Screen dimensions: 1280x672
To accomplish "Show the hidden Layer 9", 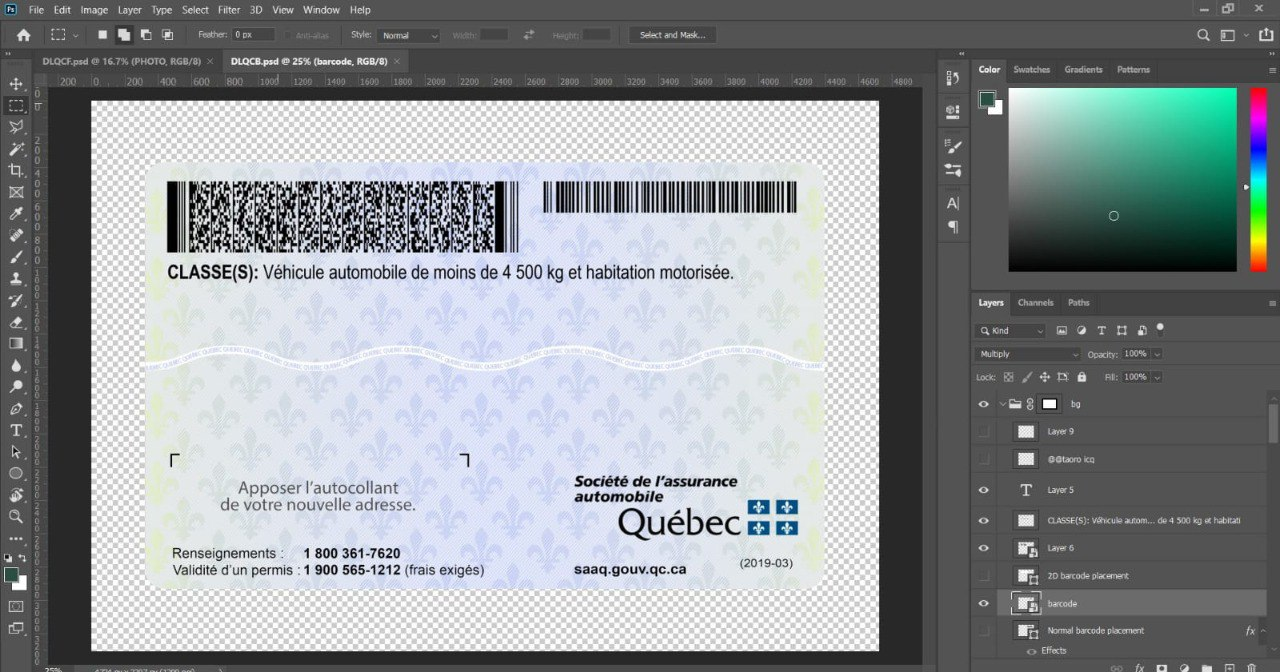I will click(983, 431).
